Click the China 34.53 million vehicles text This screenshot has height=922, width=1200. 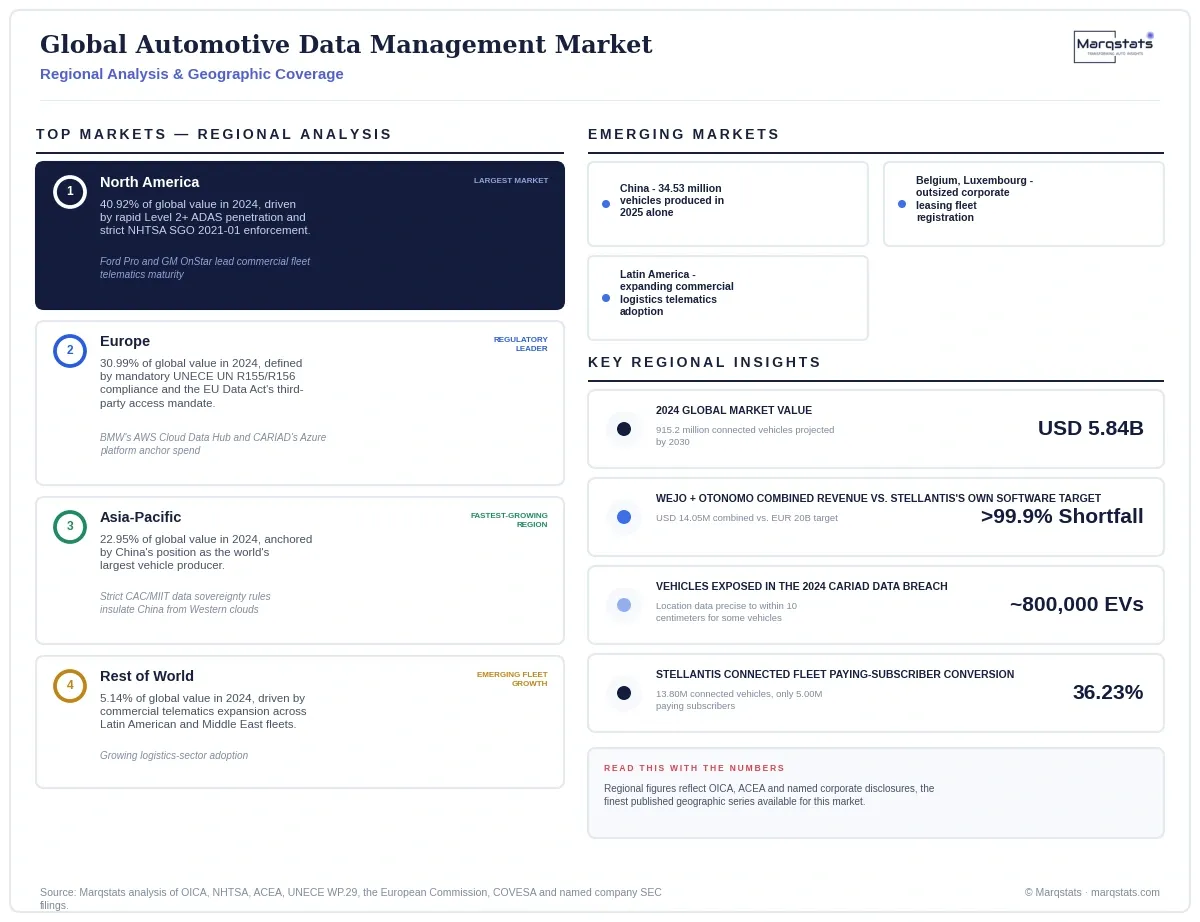(x=672, y=200)
